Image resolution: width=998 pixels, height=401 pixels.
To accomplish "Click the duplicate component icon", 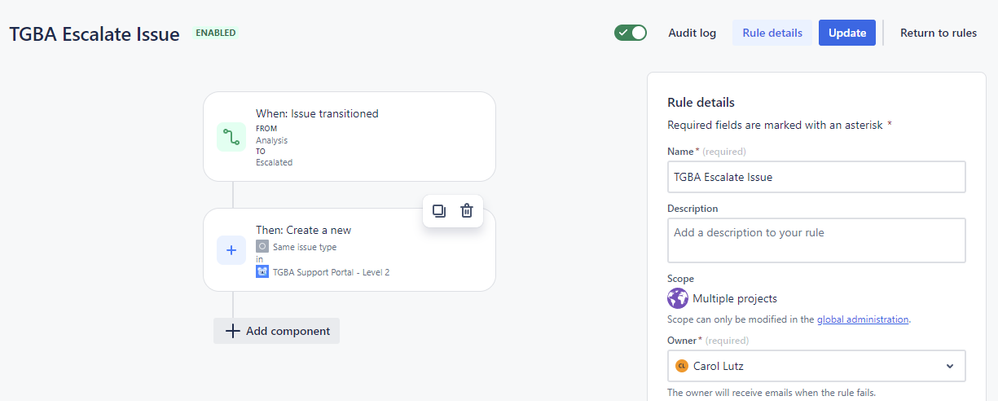I will coord(439,211).
